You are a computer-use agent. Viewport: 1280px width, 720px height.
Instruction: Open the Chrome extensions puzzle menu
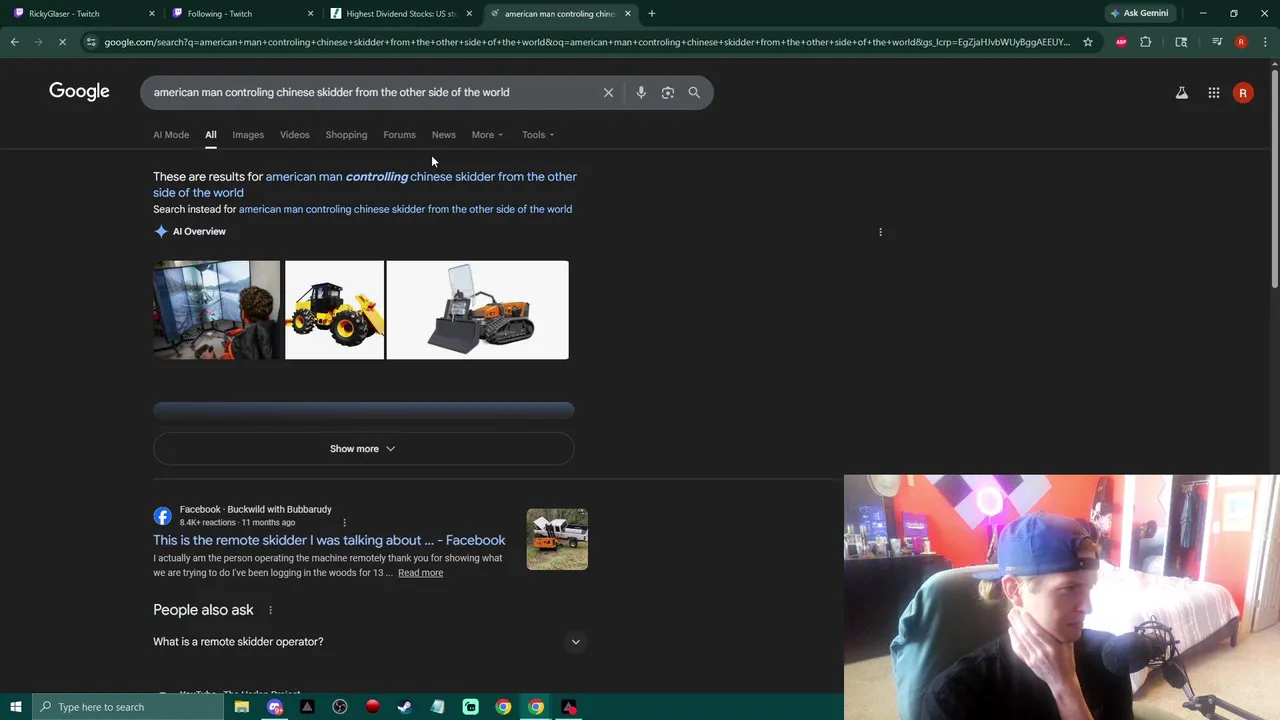pyautogui.click(x=1146, y=42)
